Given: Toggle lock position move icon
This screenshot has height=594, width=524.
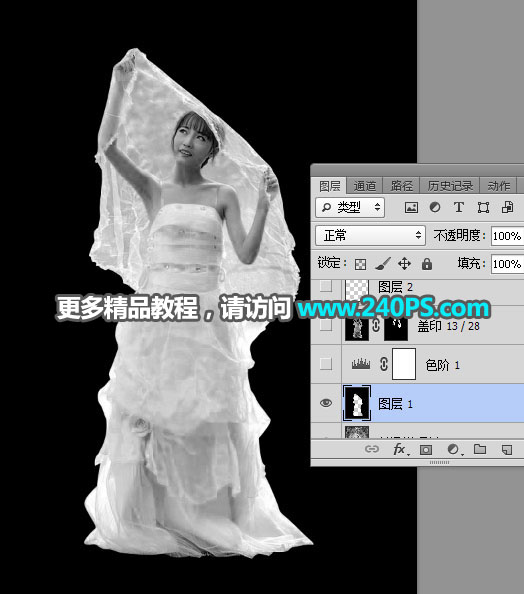Looking at the screenshot, I should [404, 264].
